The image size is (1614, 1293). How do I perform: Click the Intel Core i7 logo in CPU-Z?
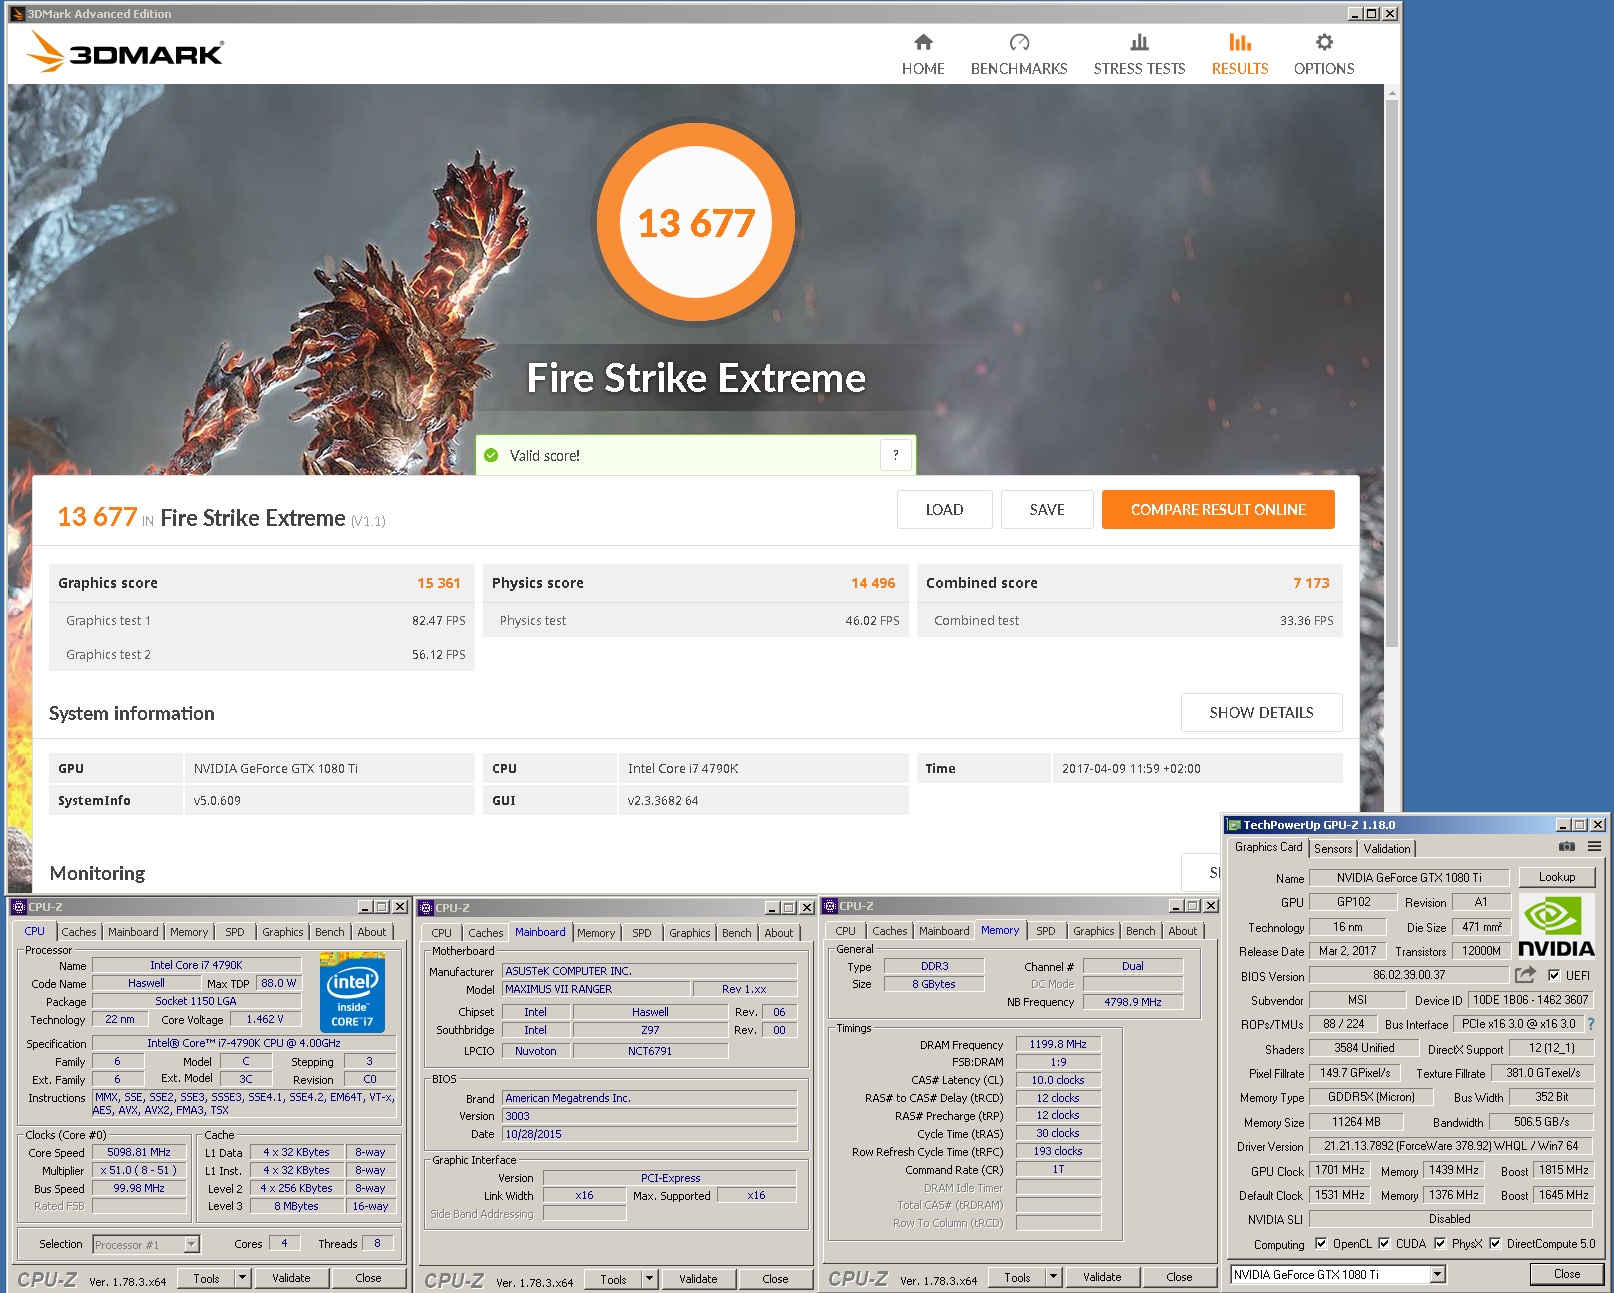352,992
